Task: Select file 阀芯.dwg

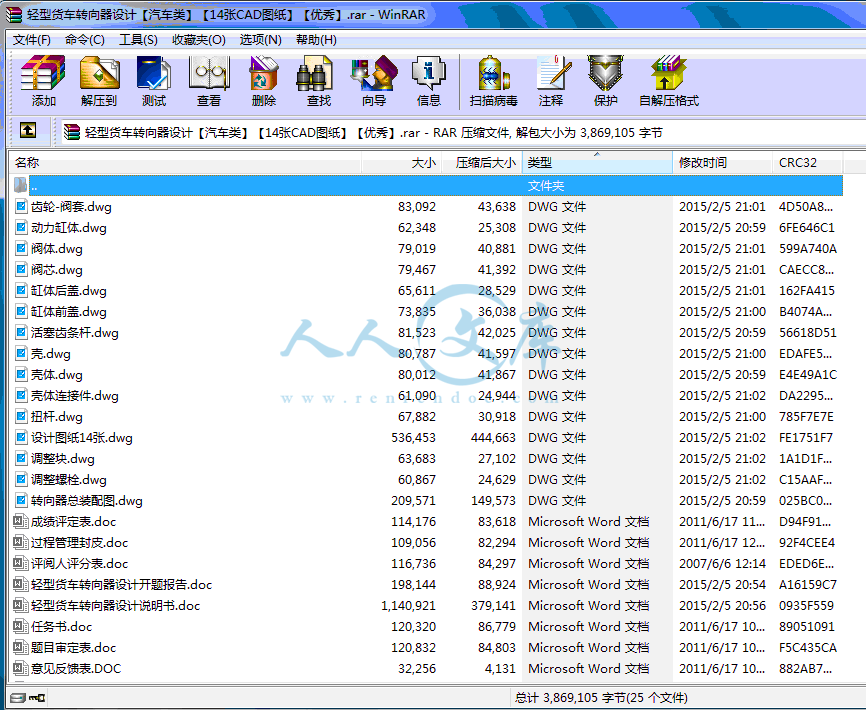Action: (57, 270)
